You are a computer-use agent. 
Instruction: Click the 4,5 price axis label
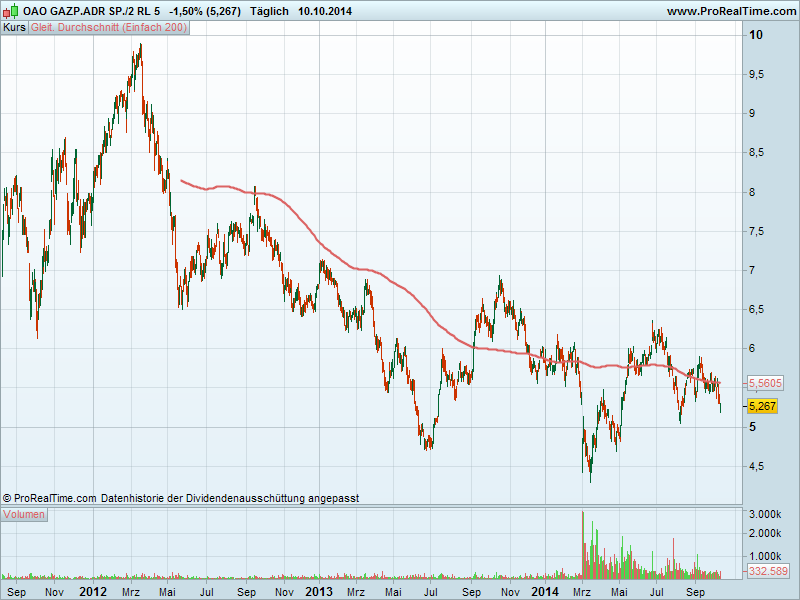pyautogui.click(x=756, y=466)
